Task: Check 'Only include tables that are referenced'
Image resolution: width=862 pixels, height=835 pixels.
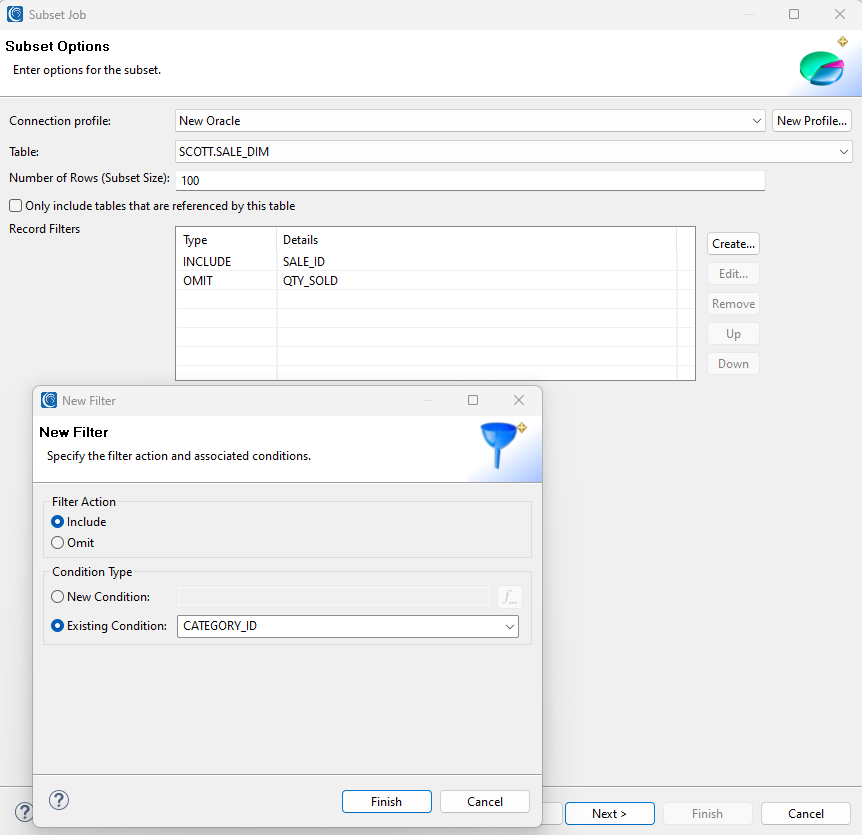Action: tap(15, 206)
